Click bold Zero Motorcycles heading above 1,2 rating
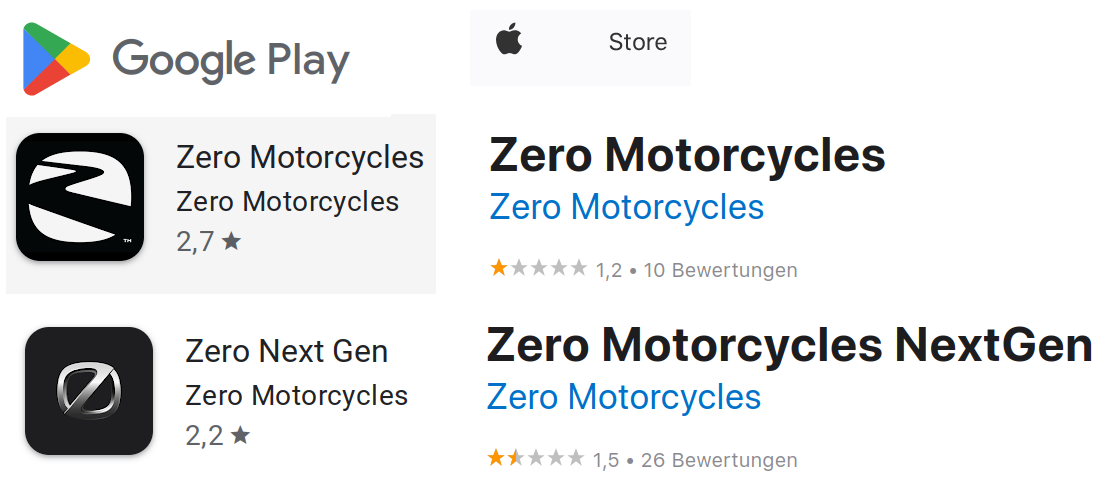This screenshot has height=486, width=1113. point(687,156)
